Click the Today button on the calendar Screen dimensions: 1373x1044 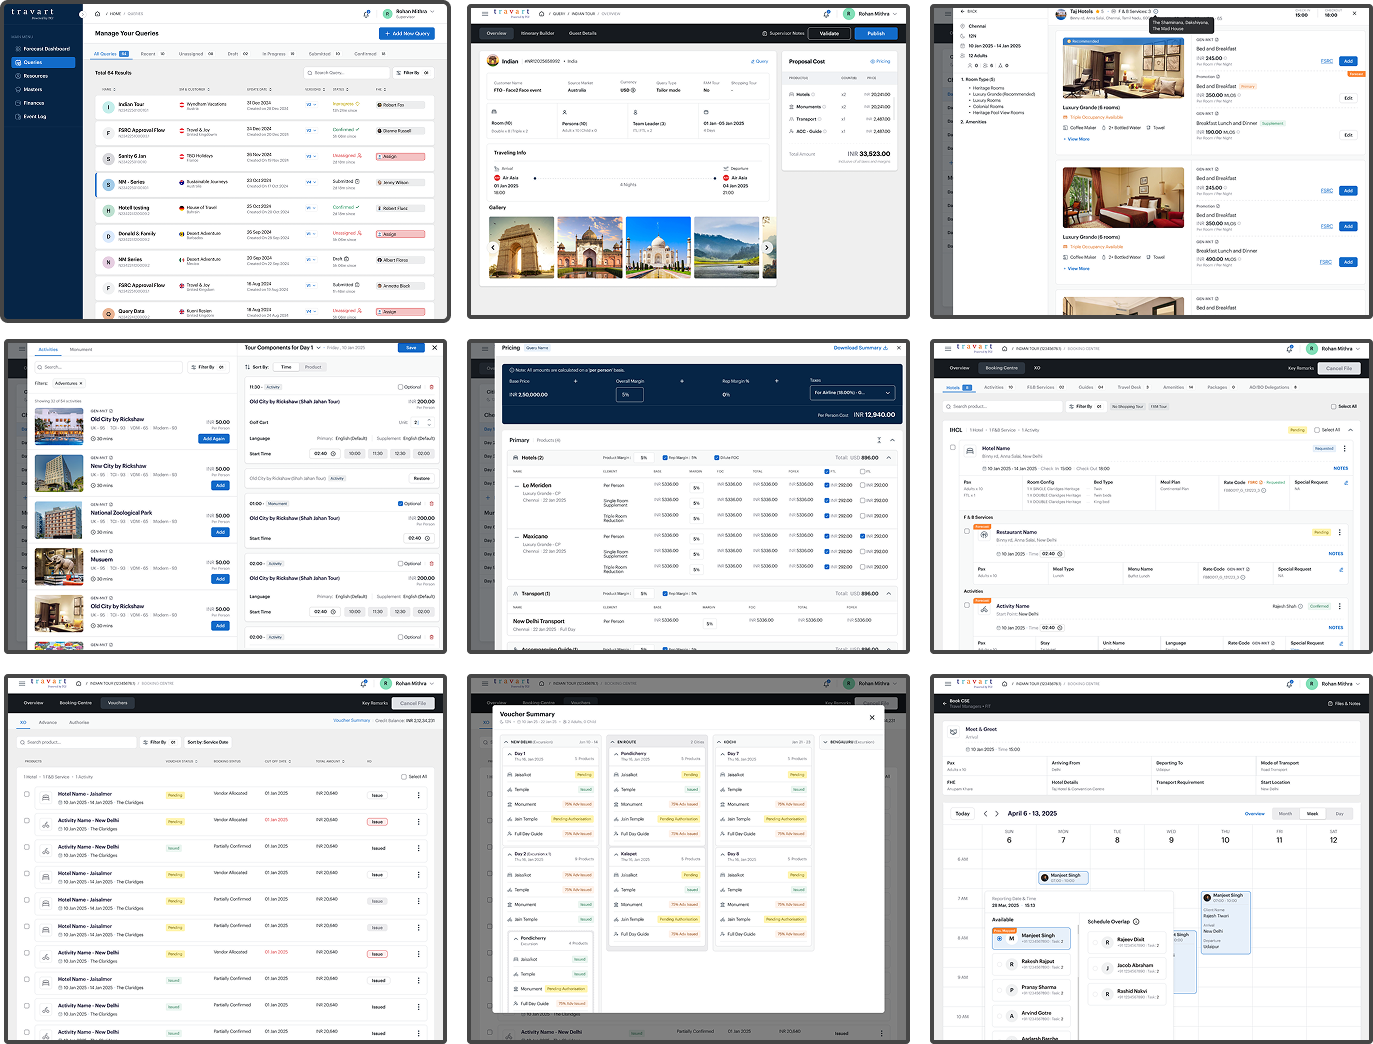[963, 813]
